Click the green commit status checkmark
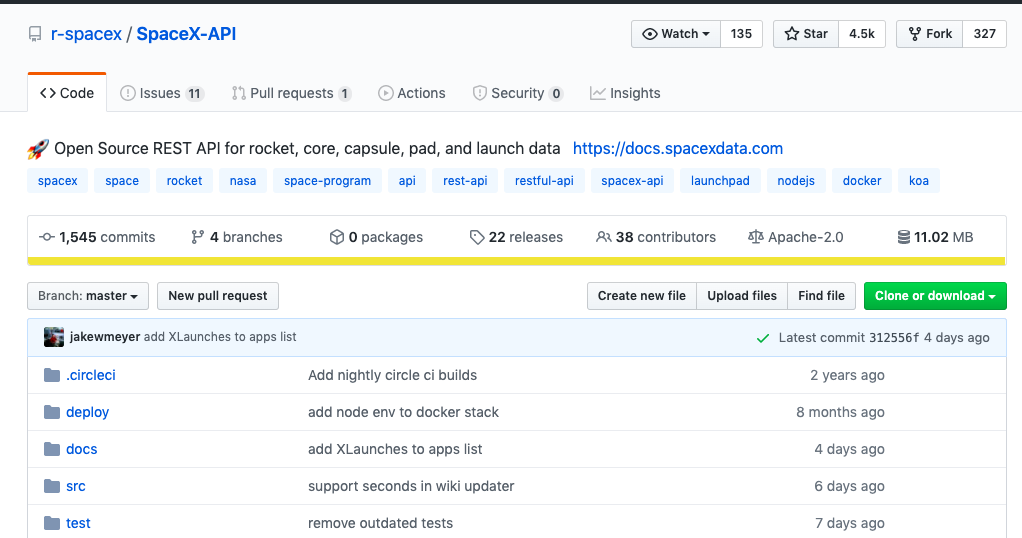 pyautogui.click(x=763, y=338)
